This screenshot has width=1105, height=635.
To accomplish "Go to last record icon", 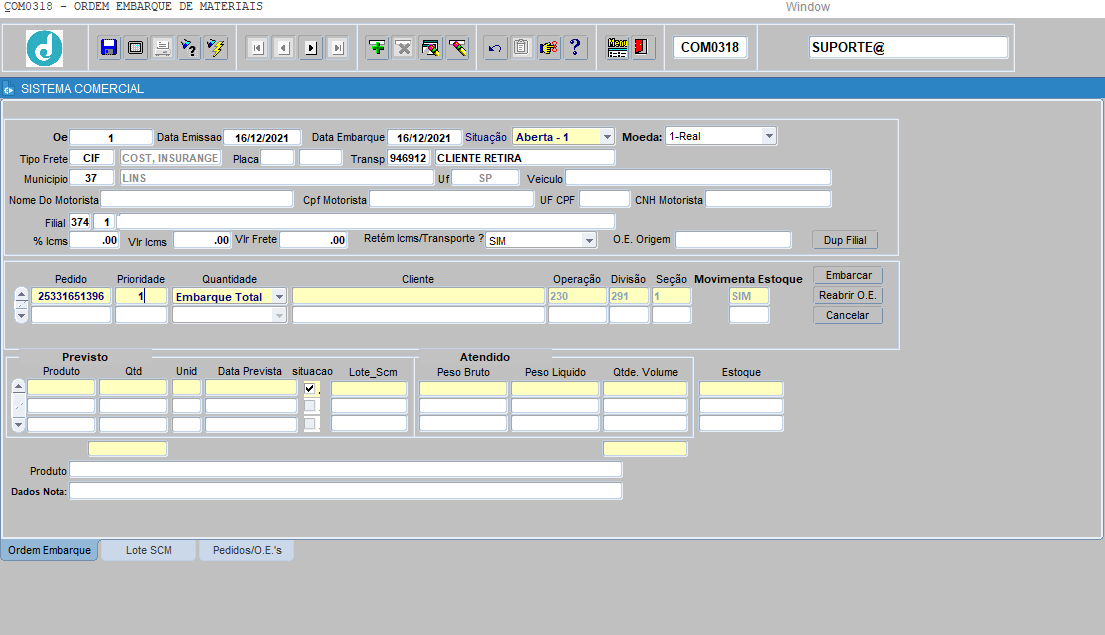I will pos(338,48).
